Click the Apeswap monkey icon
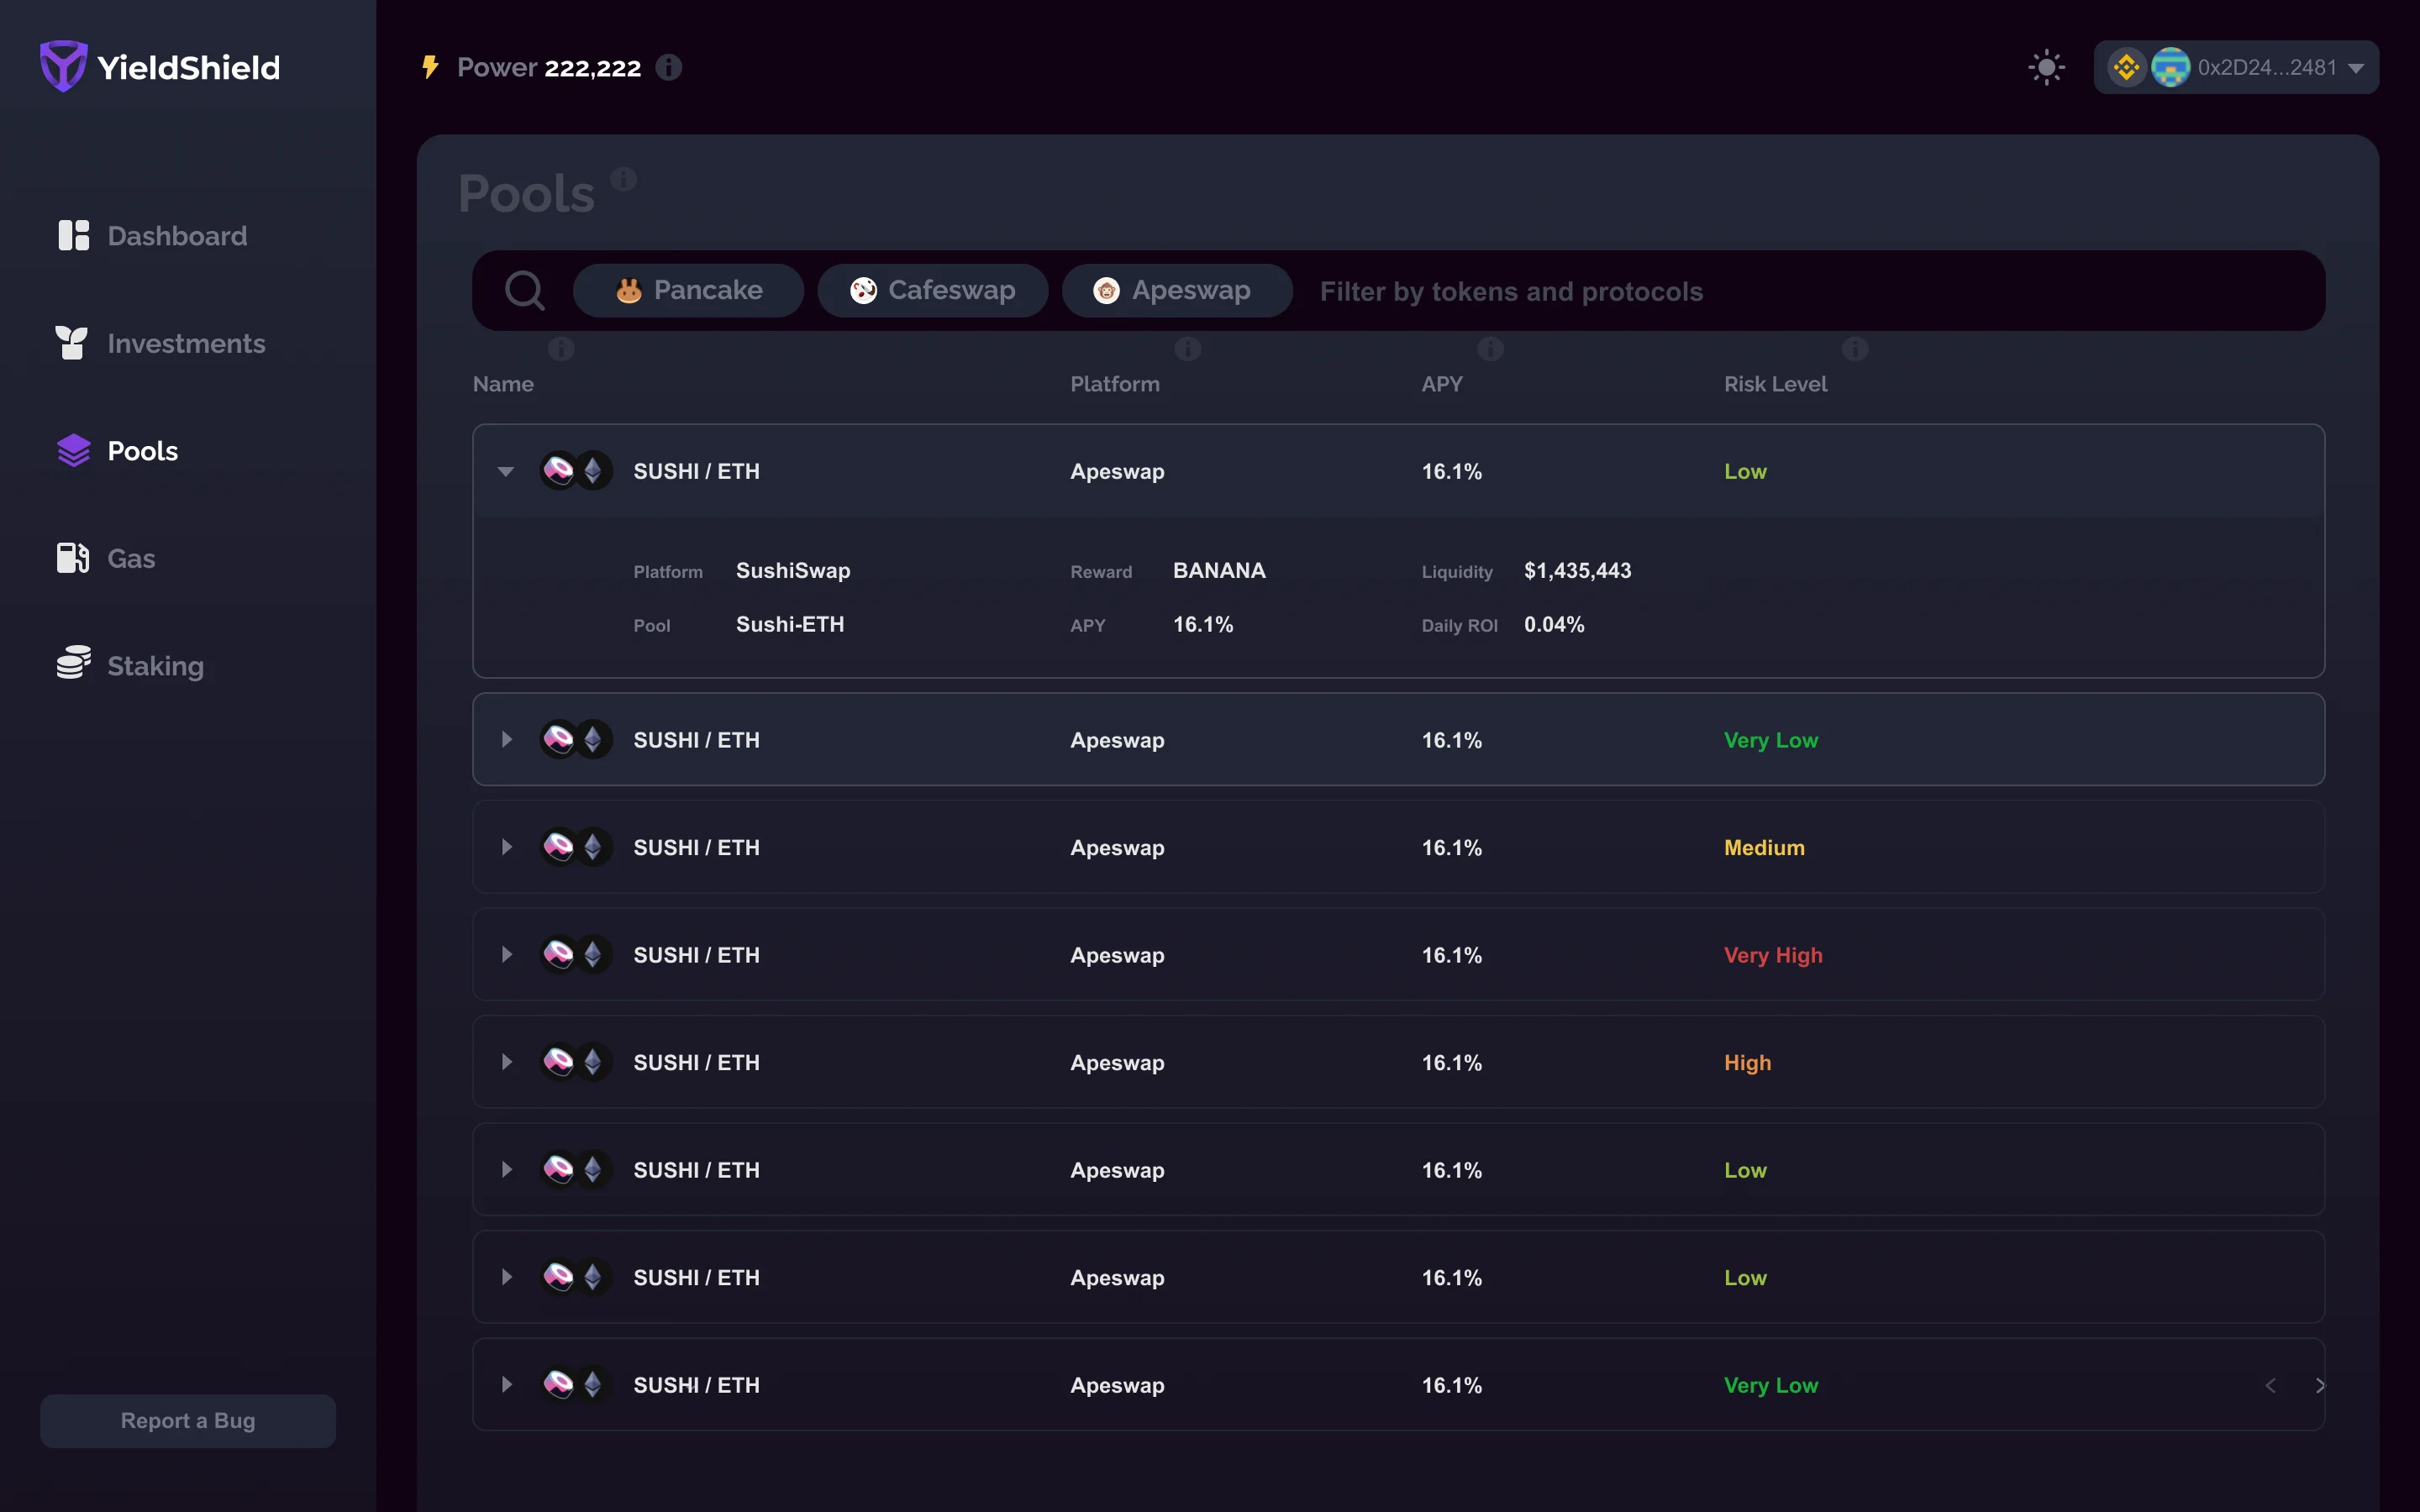2420x1512 pixels. 1106,291
